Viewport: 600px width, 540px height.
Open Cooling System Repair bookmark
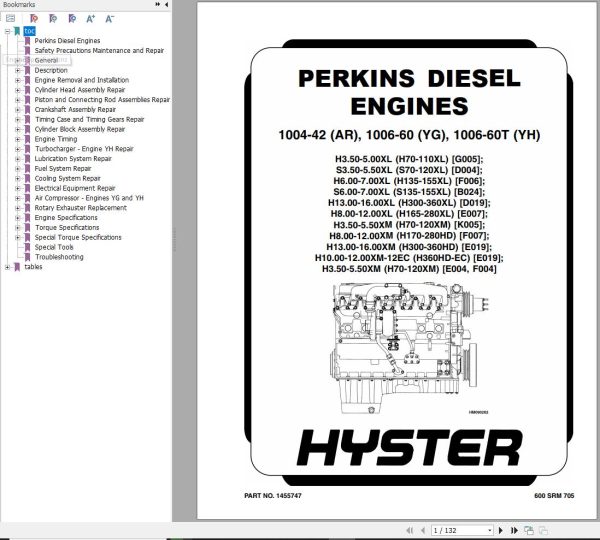coord(68,178)
